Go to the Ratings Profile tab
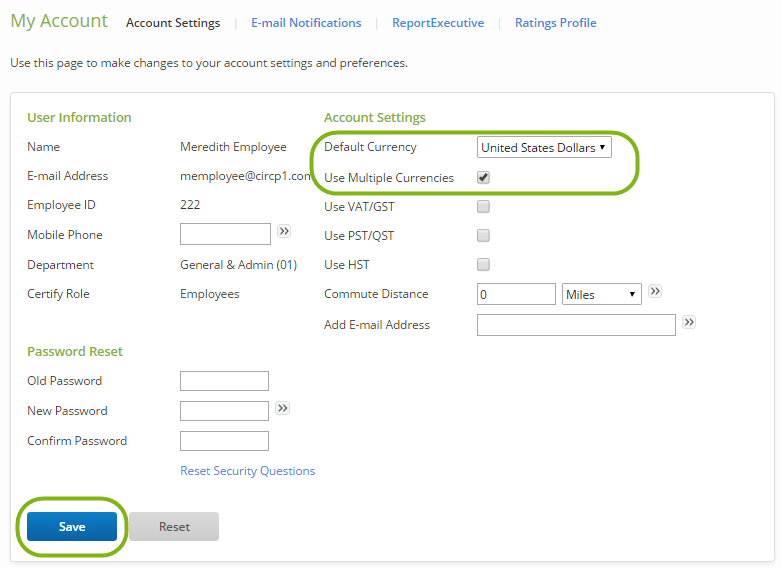781x569 pixels. pyautogui.click(x=555, y=23)
